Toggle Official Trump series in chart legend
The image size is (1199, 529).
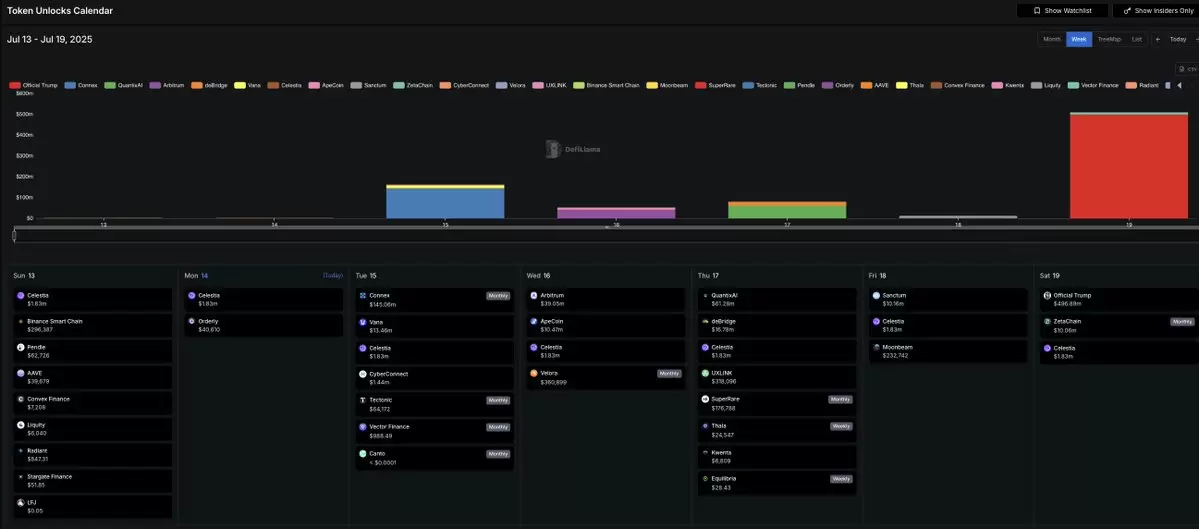pyautogui.click(x=34, y=86)
